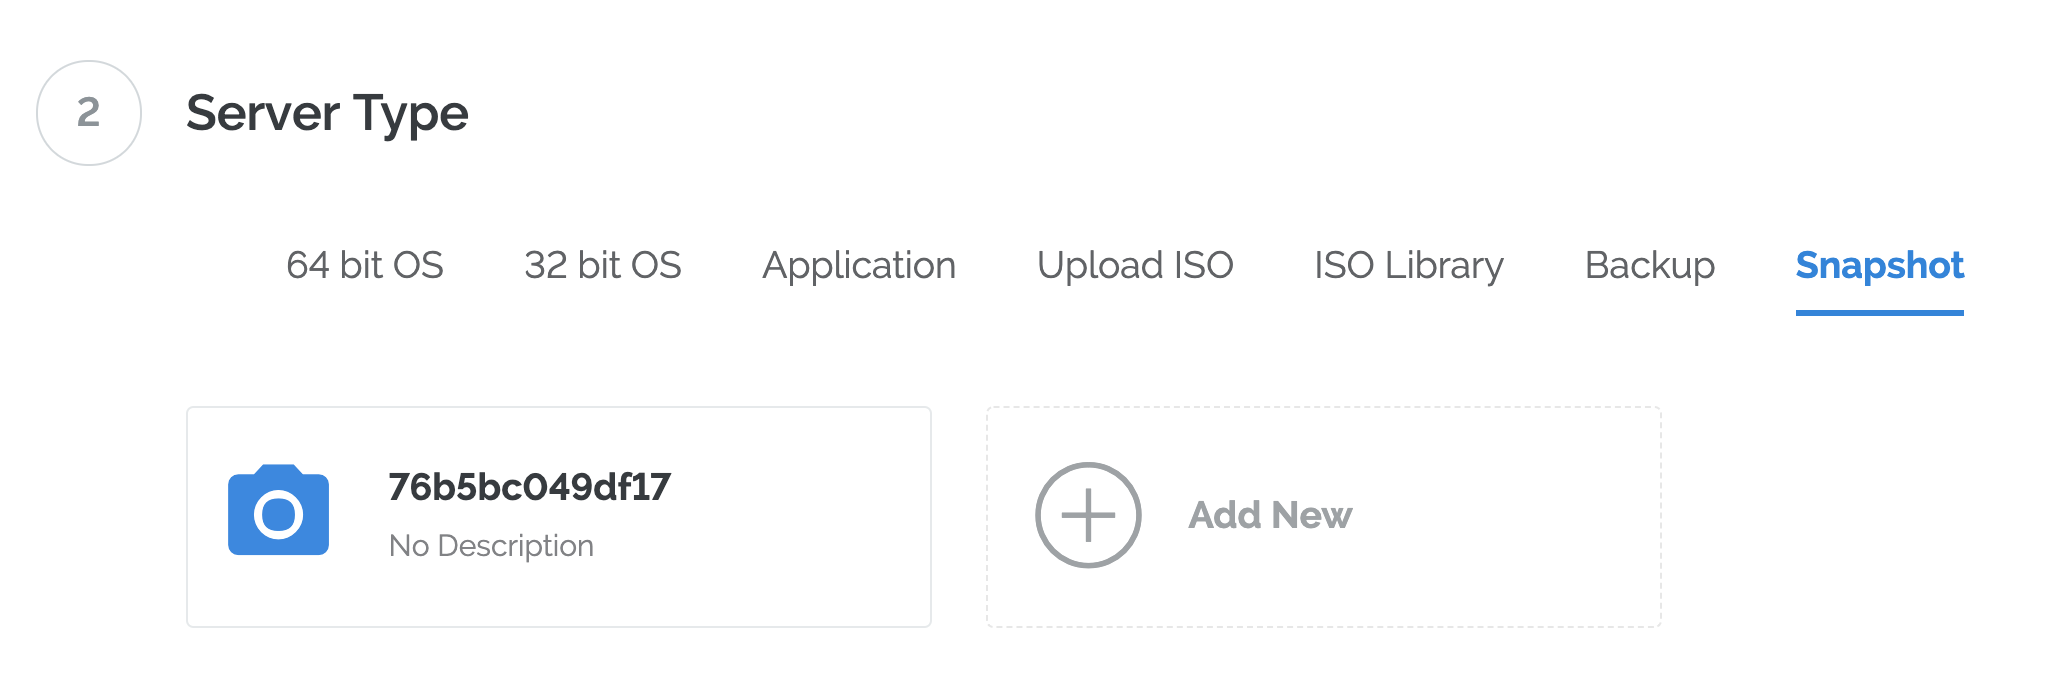
Task: Click the white lens of the camera icon
Action: point(278,515)
